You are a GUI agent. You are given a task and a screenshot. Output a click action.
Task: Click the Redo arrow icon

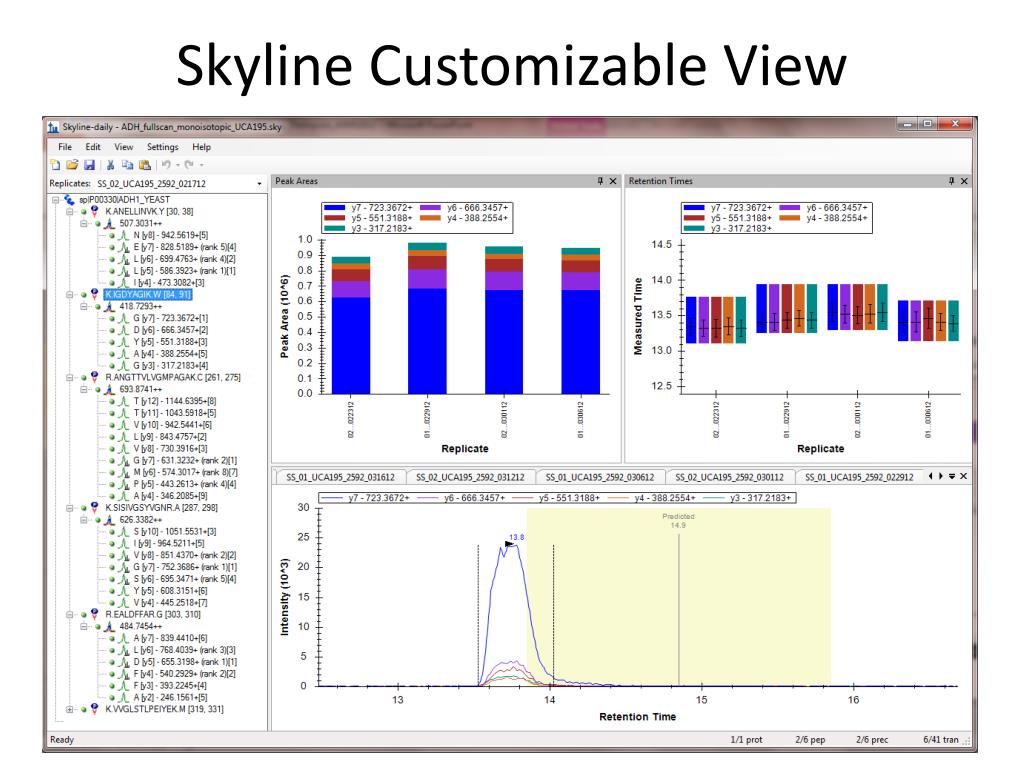189,165
